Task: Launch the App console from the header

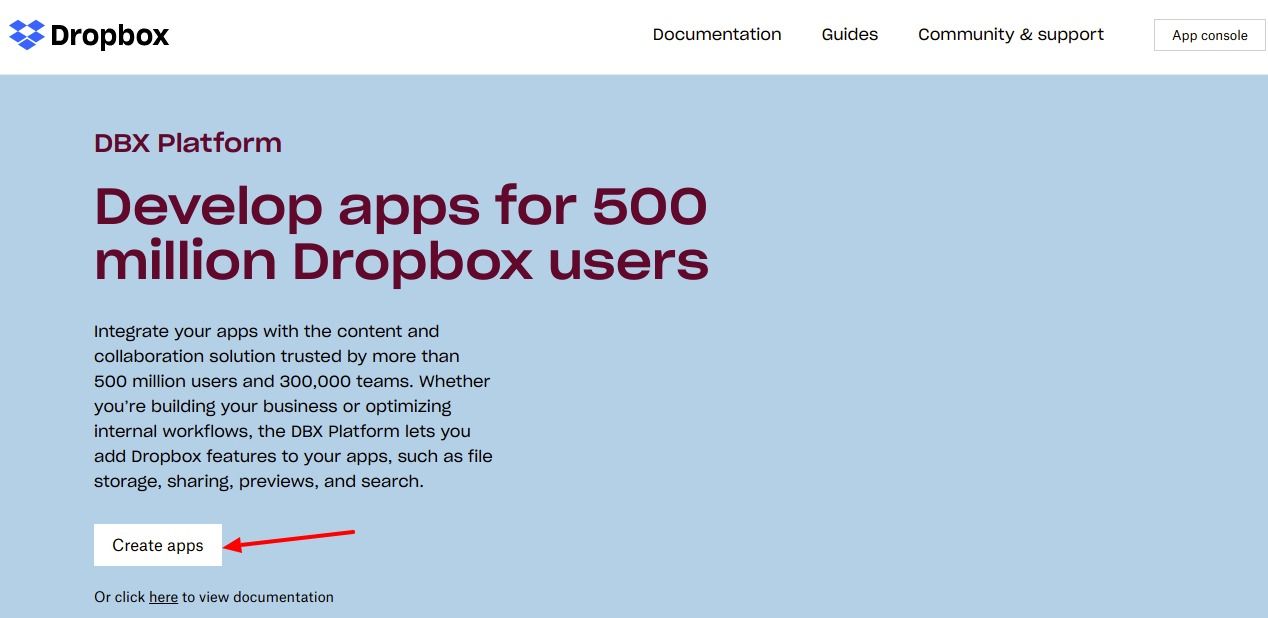Action: click(x=1209, y=34)
